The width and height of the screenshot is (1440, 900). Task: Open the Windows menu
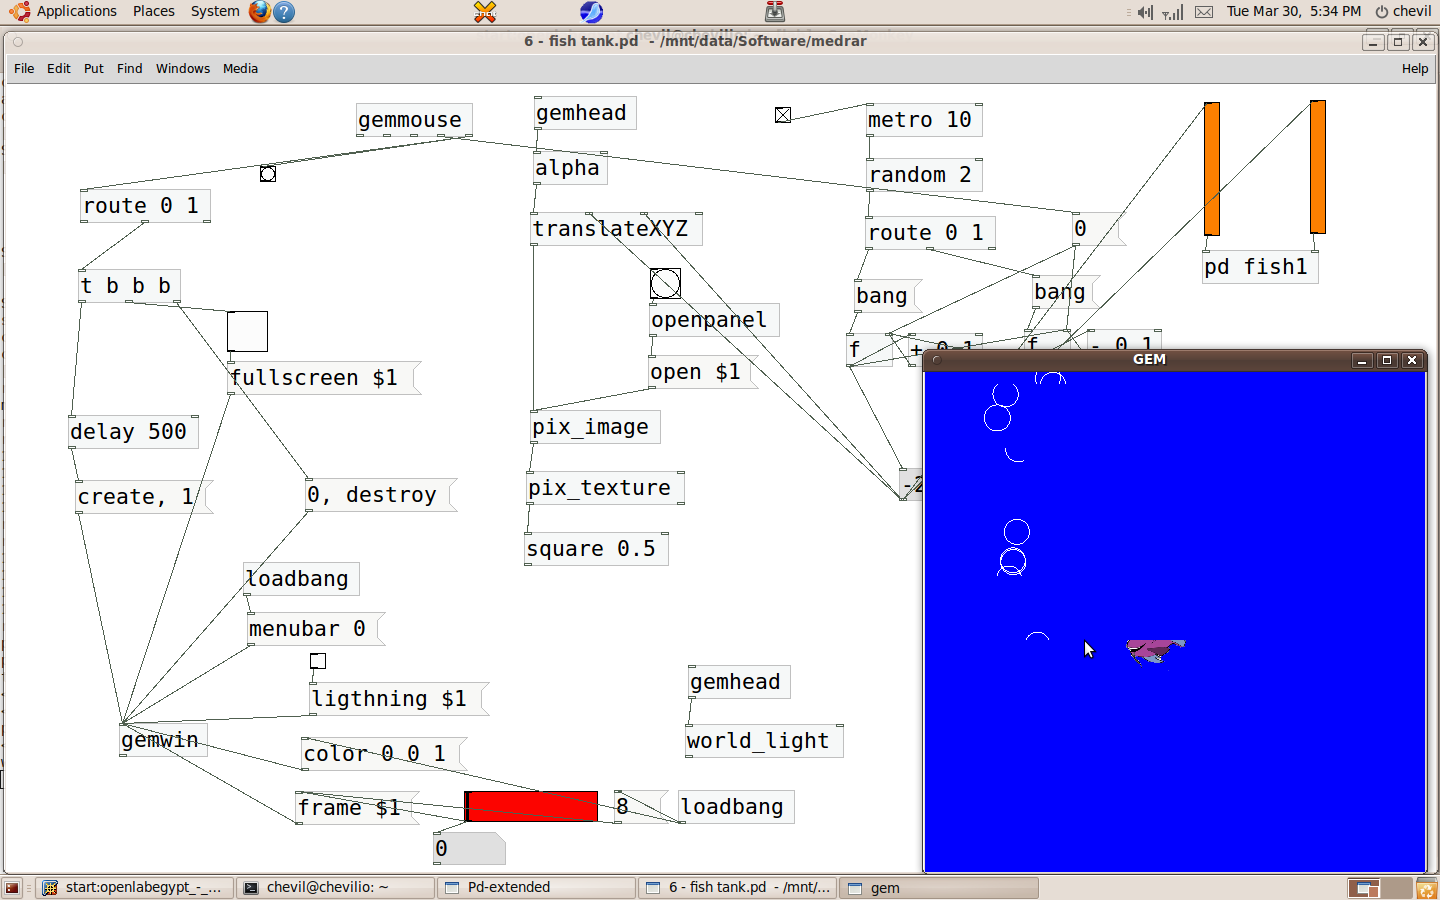pyautogui.click(x=183, y=68)
